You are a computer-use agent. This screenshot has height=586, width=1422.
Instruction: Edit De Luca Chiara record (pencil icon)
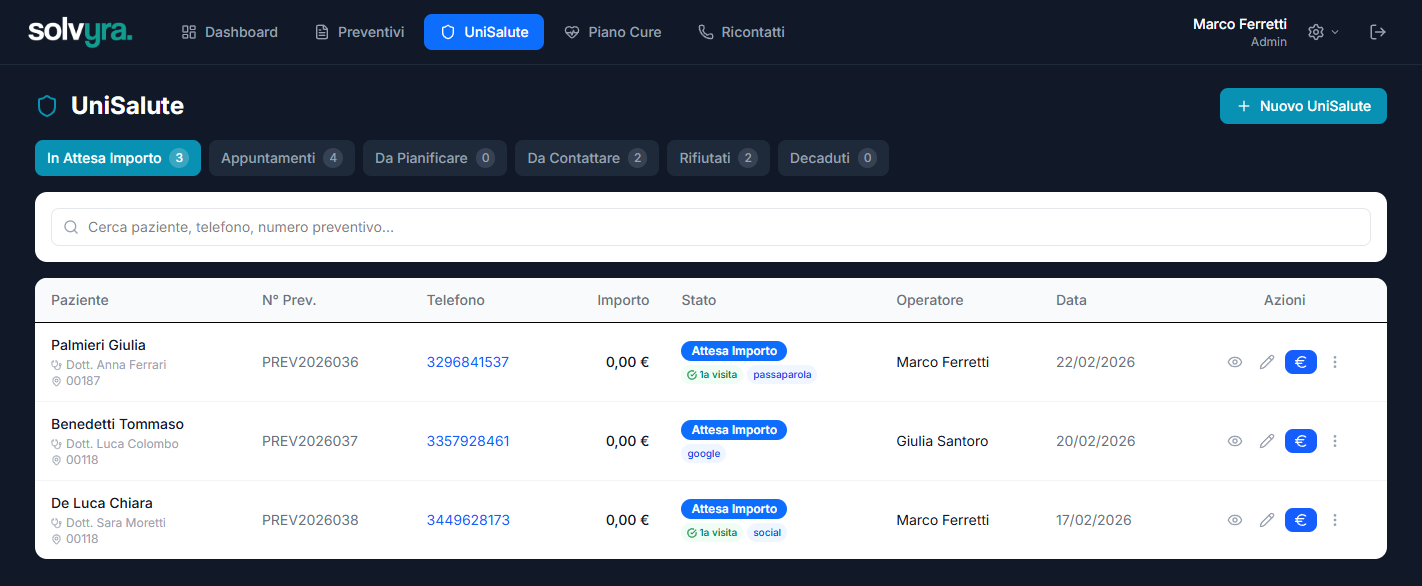tap(1267, 520)
